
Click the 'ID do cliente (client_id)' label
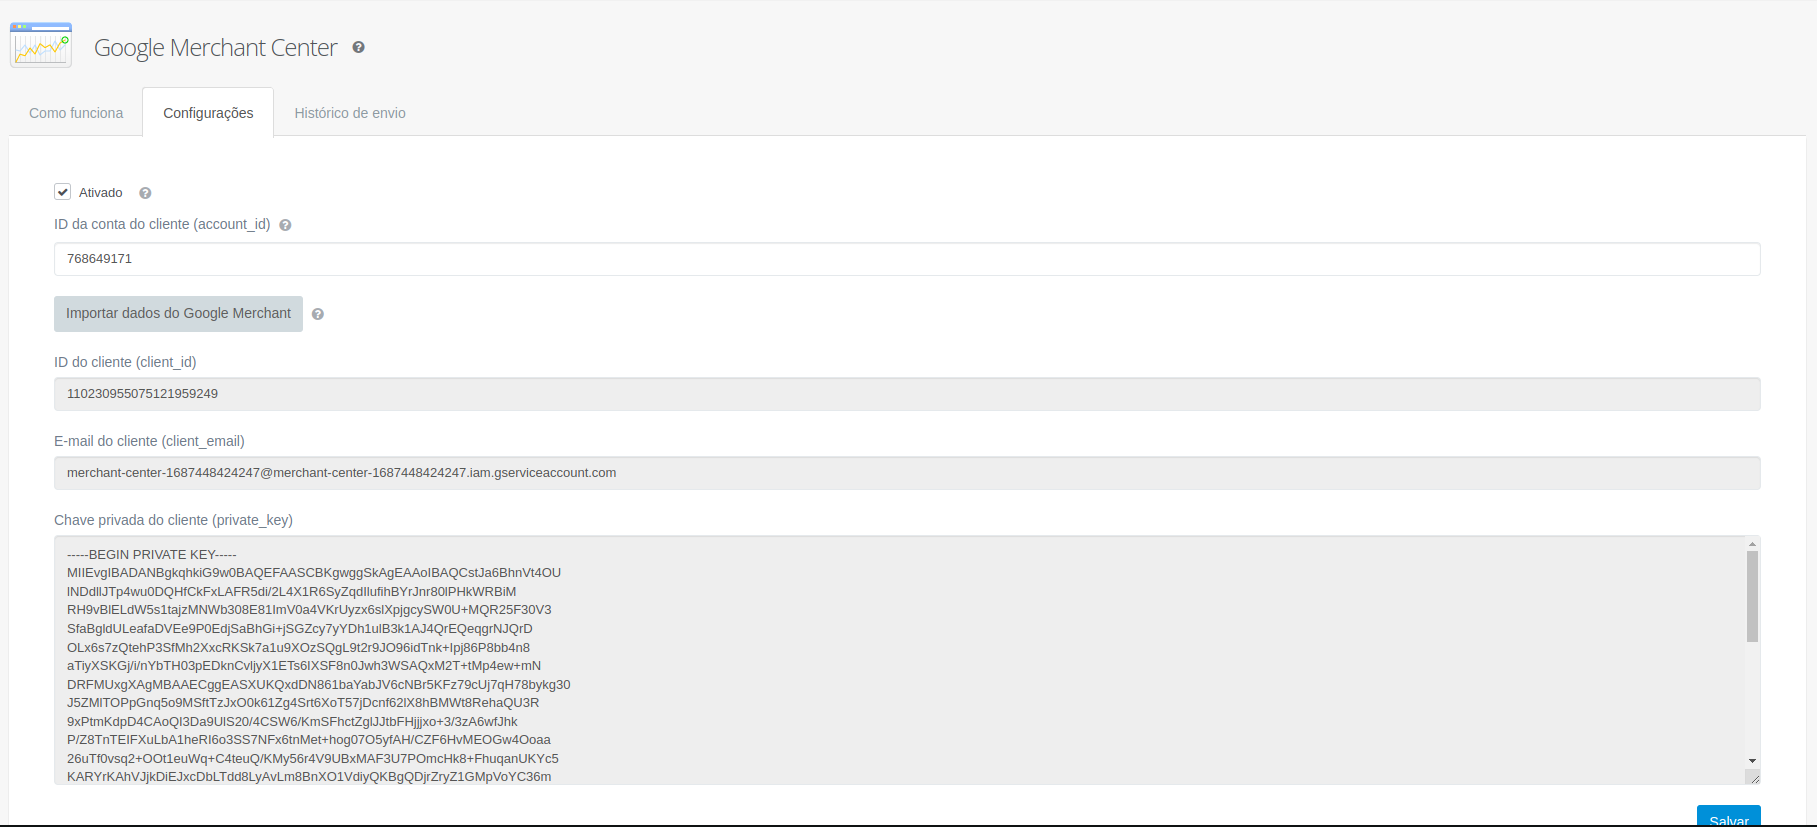point(125,362)
